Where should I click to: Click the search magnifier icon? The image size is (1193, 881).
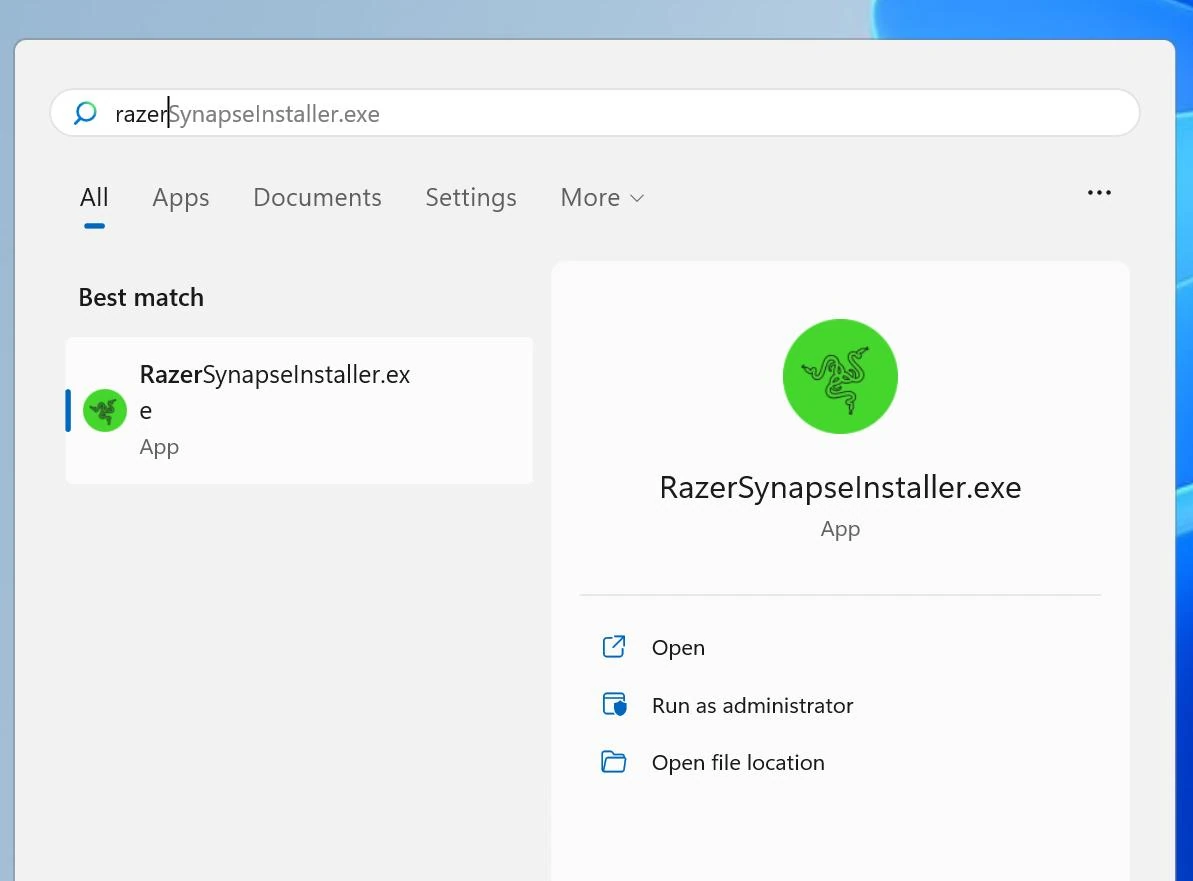coord(86,113)
